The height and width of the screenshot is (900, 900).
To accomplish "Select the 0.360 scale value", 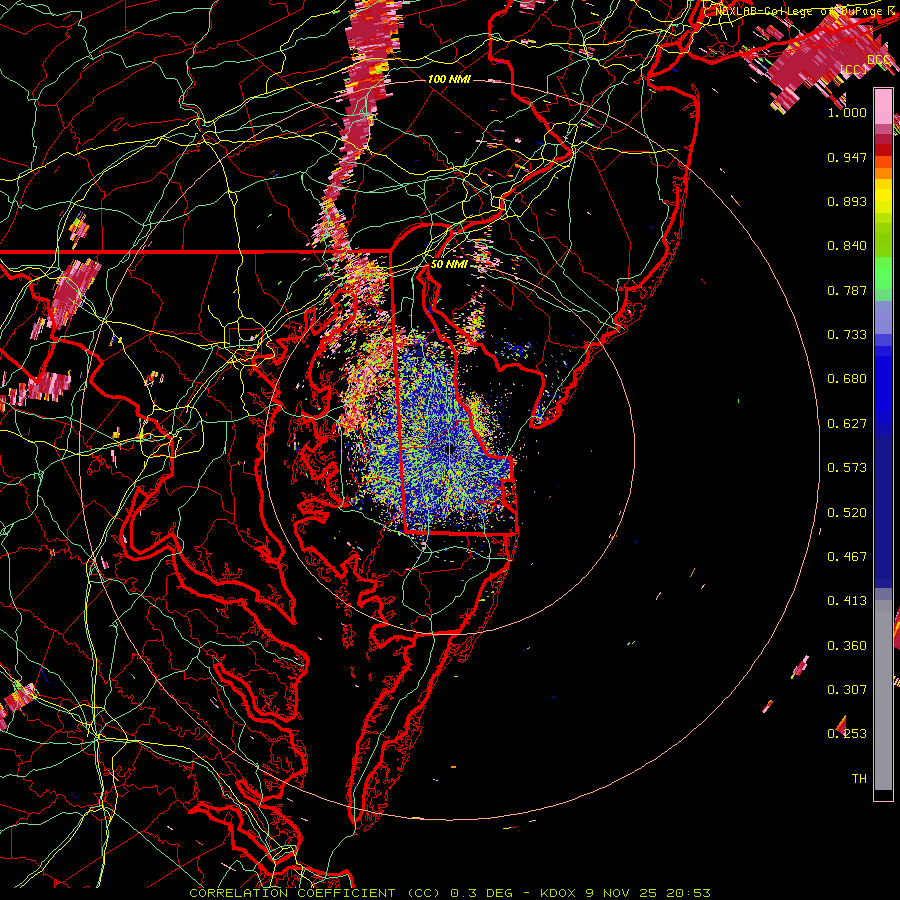I will (847, 646).
